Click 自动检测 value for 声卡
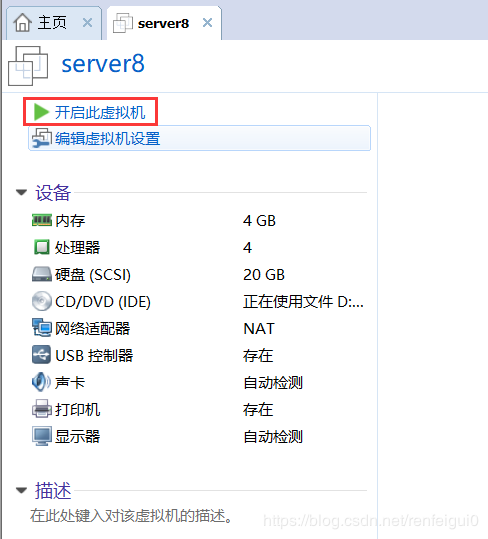This screenshot has width=488, height=539. coord(273,382)
